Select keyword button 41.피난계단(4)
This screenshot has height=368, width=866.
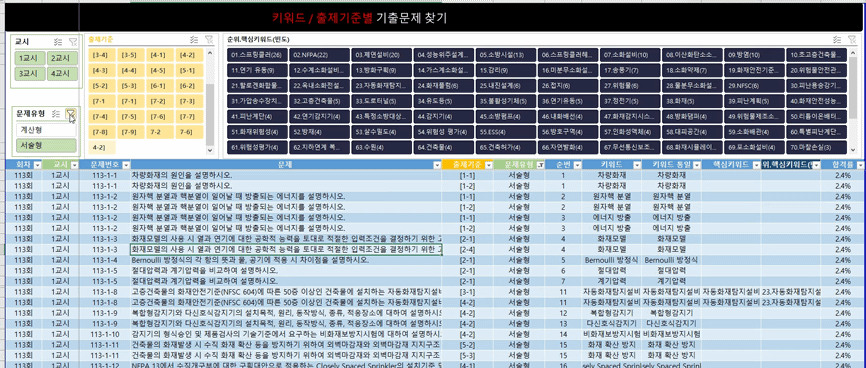pyautogui.click(x=257, y=117)
